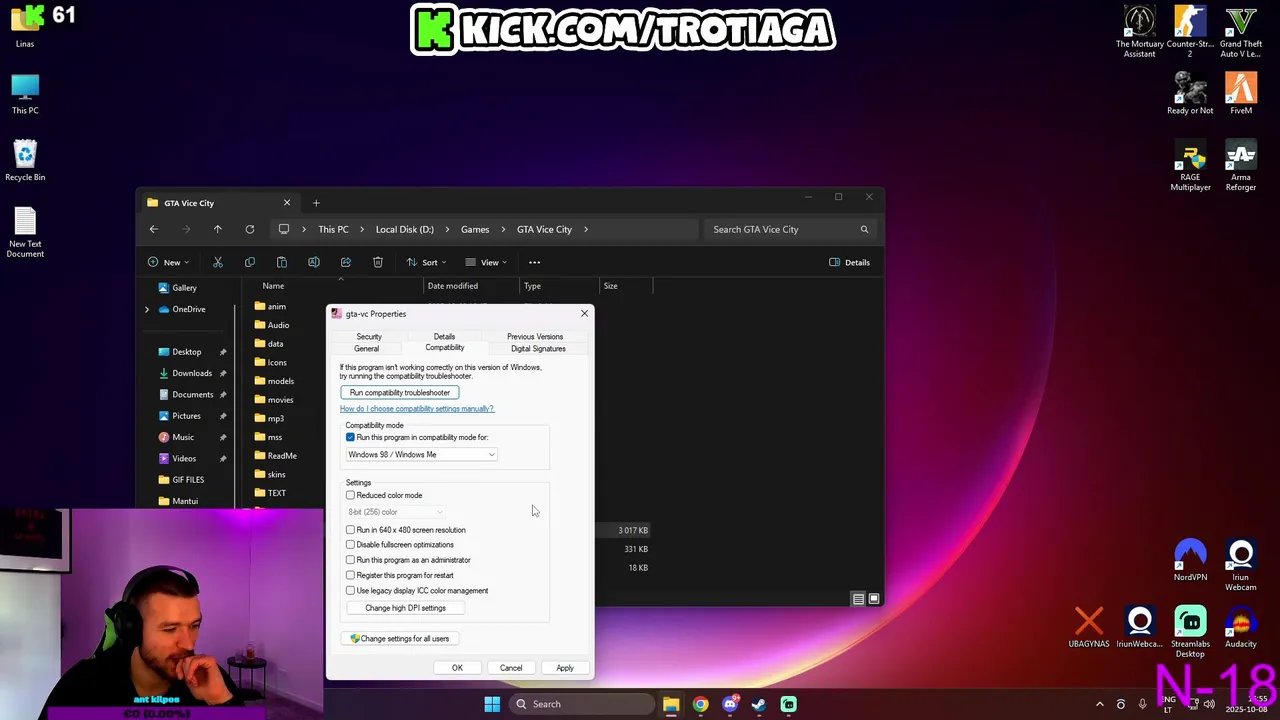Open NordVPN desktop shortcut
Viewport: 1280px width, 720px height.
[1190, 561]
